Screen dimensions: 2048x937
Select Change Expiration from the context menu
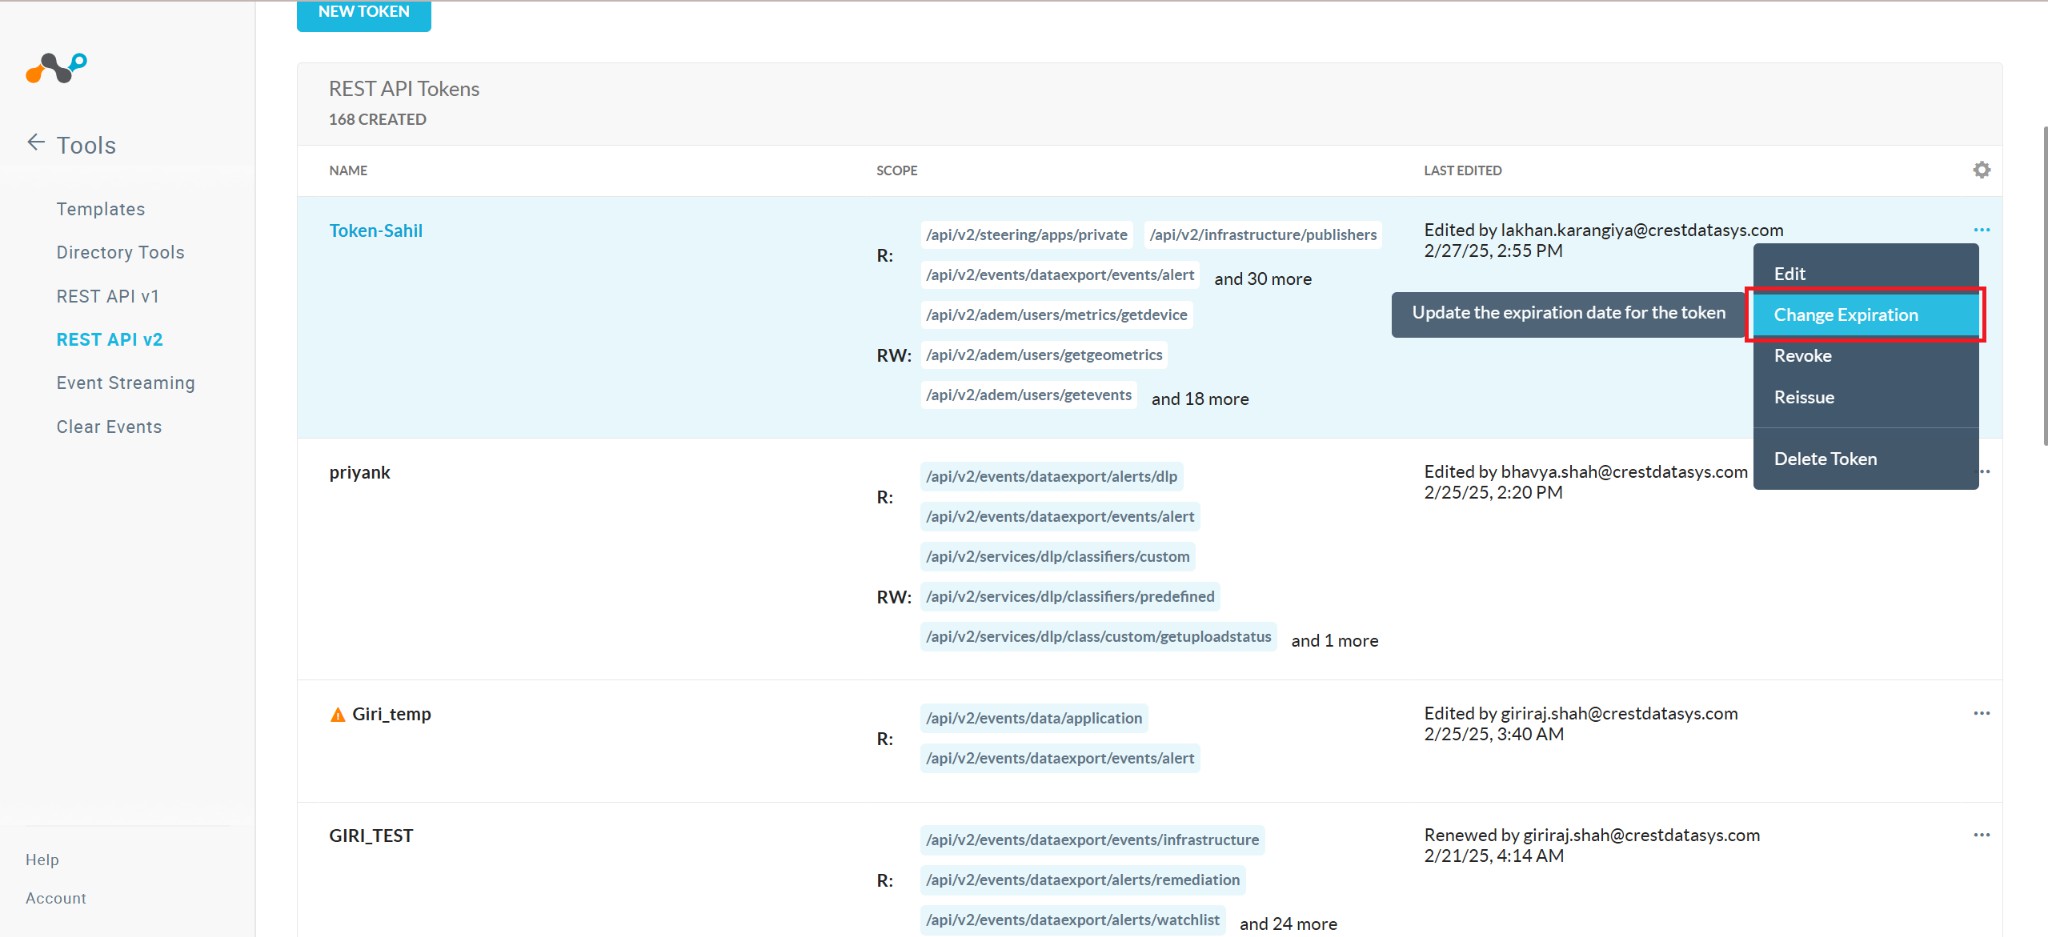pyautogui.click(x=1845, y=315)
